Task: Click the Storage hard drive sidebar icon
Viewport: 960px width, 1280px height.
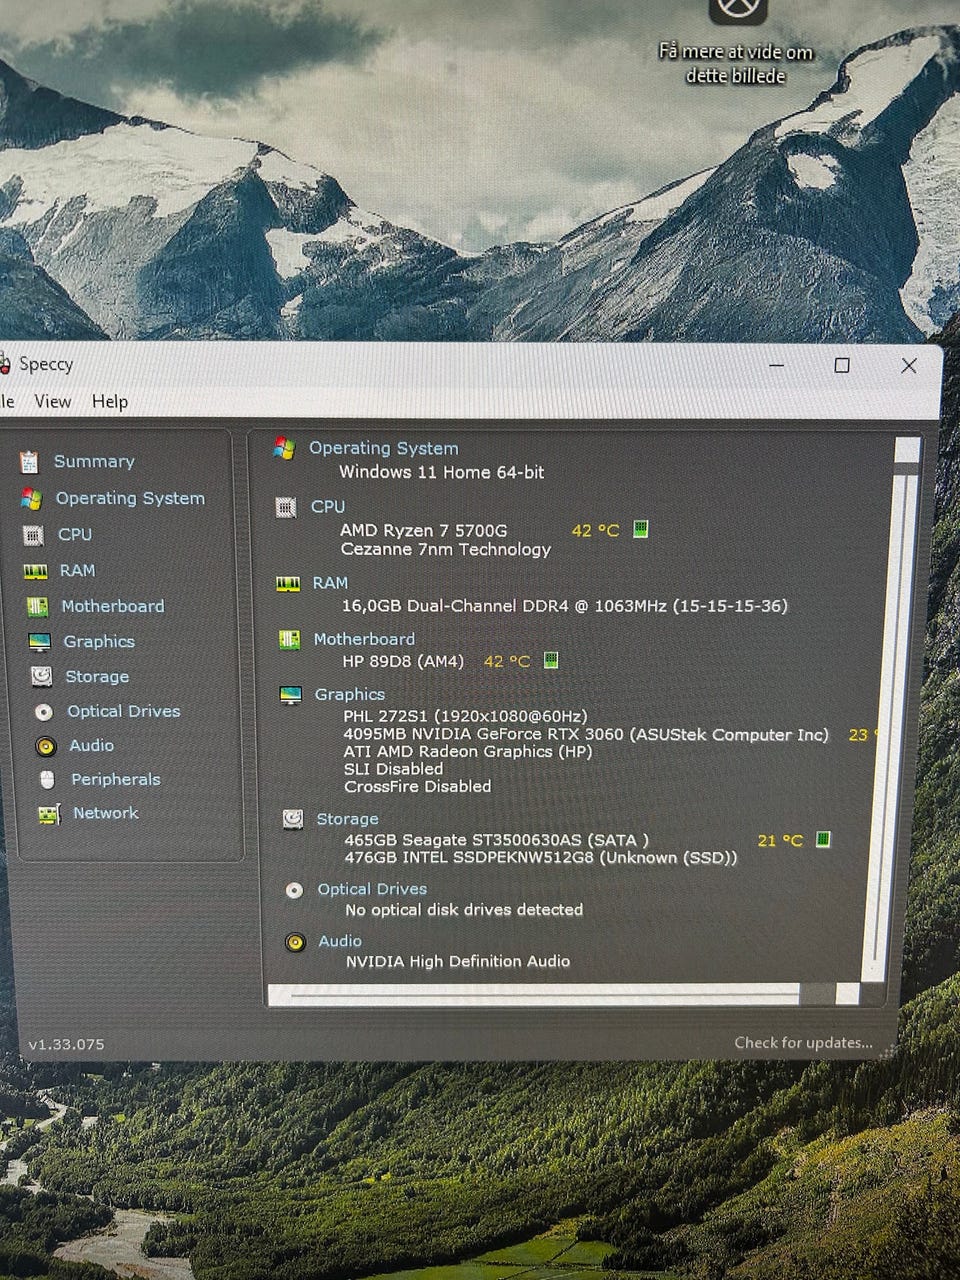Action: pos(41,677)
